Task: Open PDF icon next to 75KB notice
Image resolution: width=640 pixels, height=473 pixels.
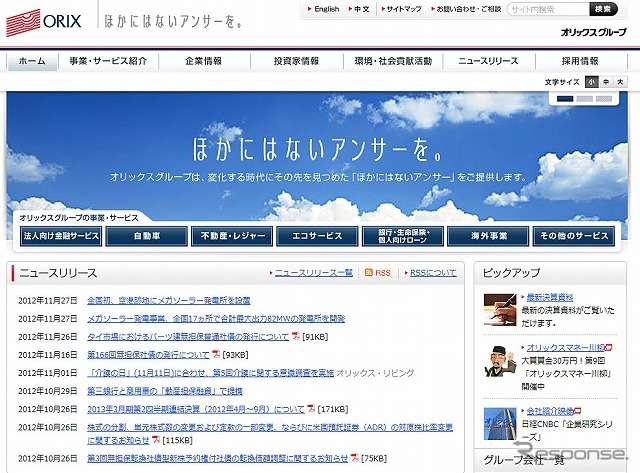Action: click(355, 457)
